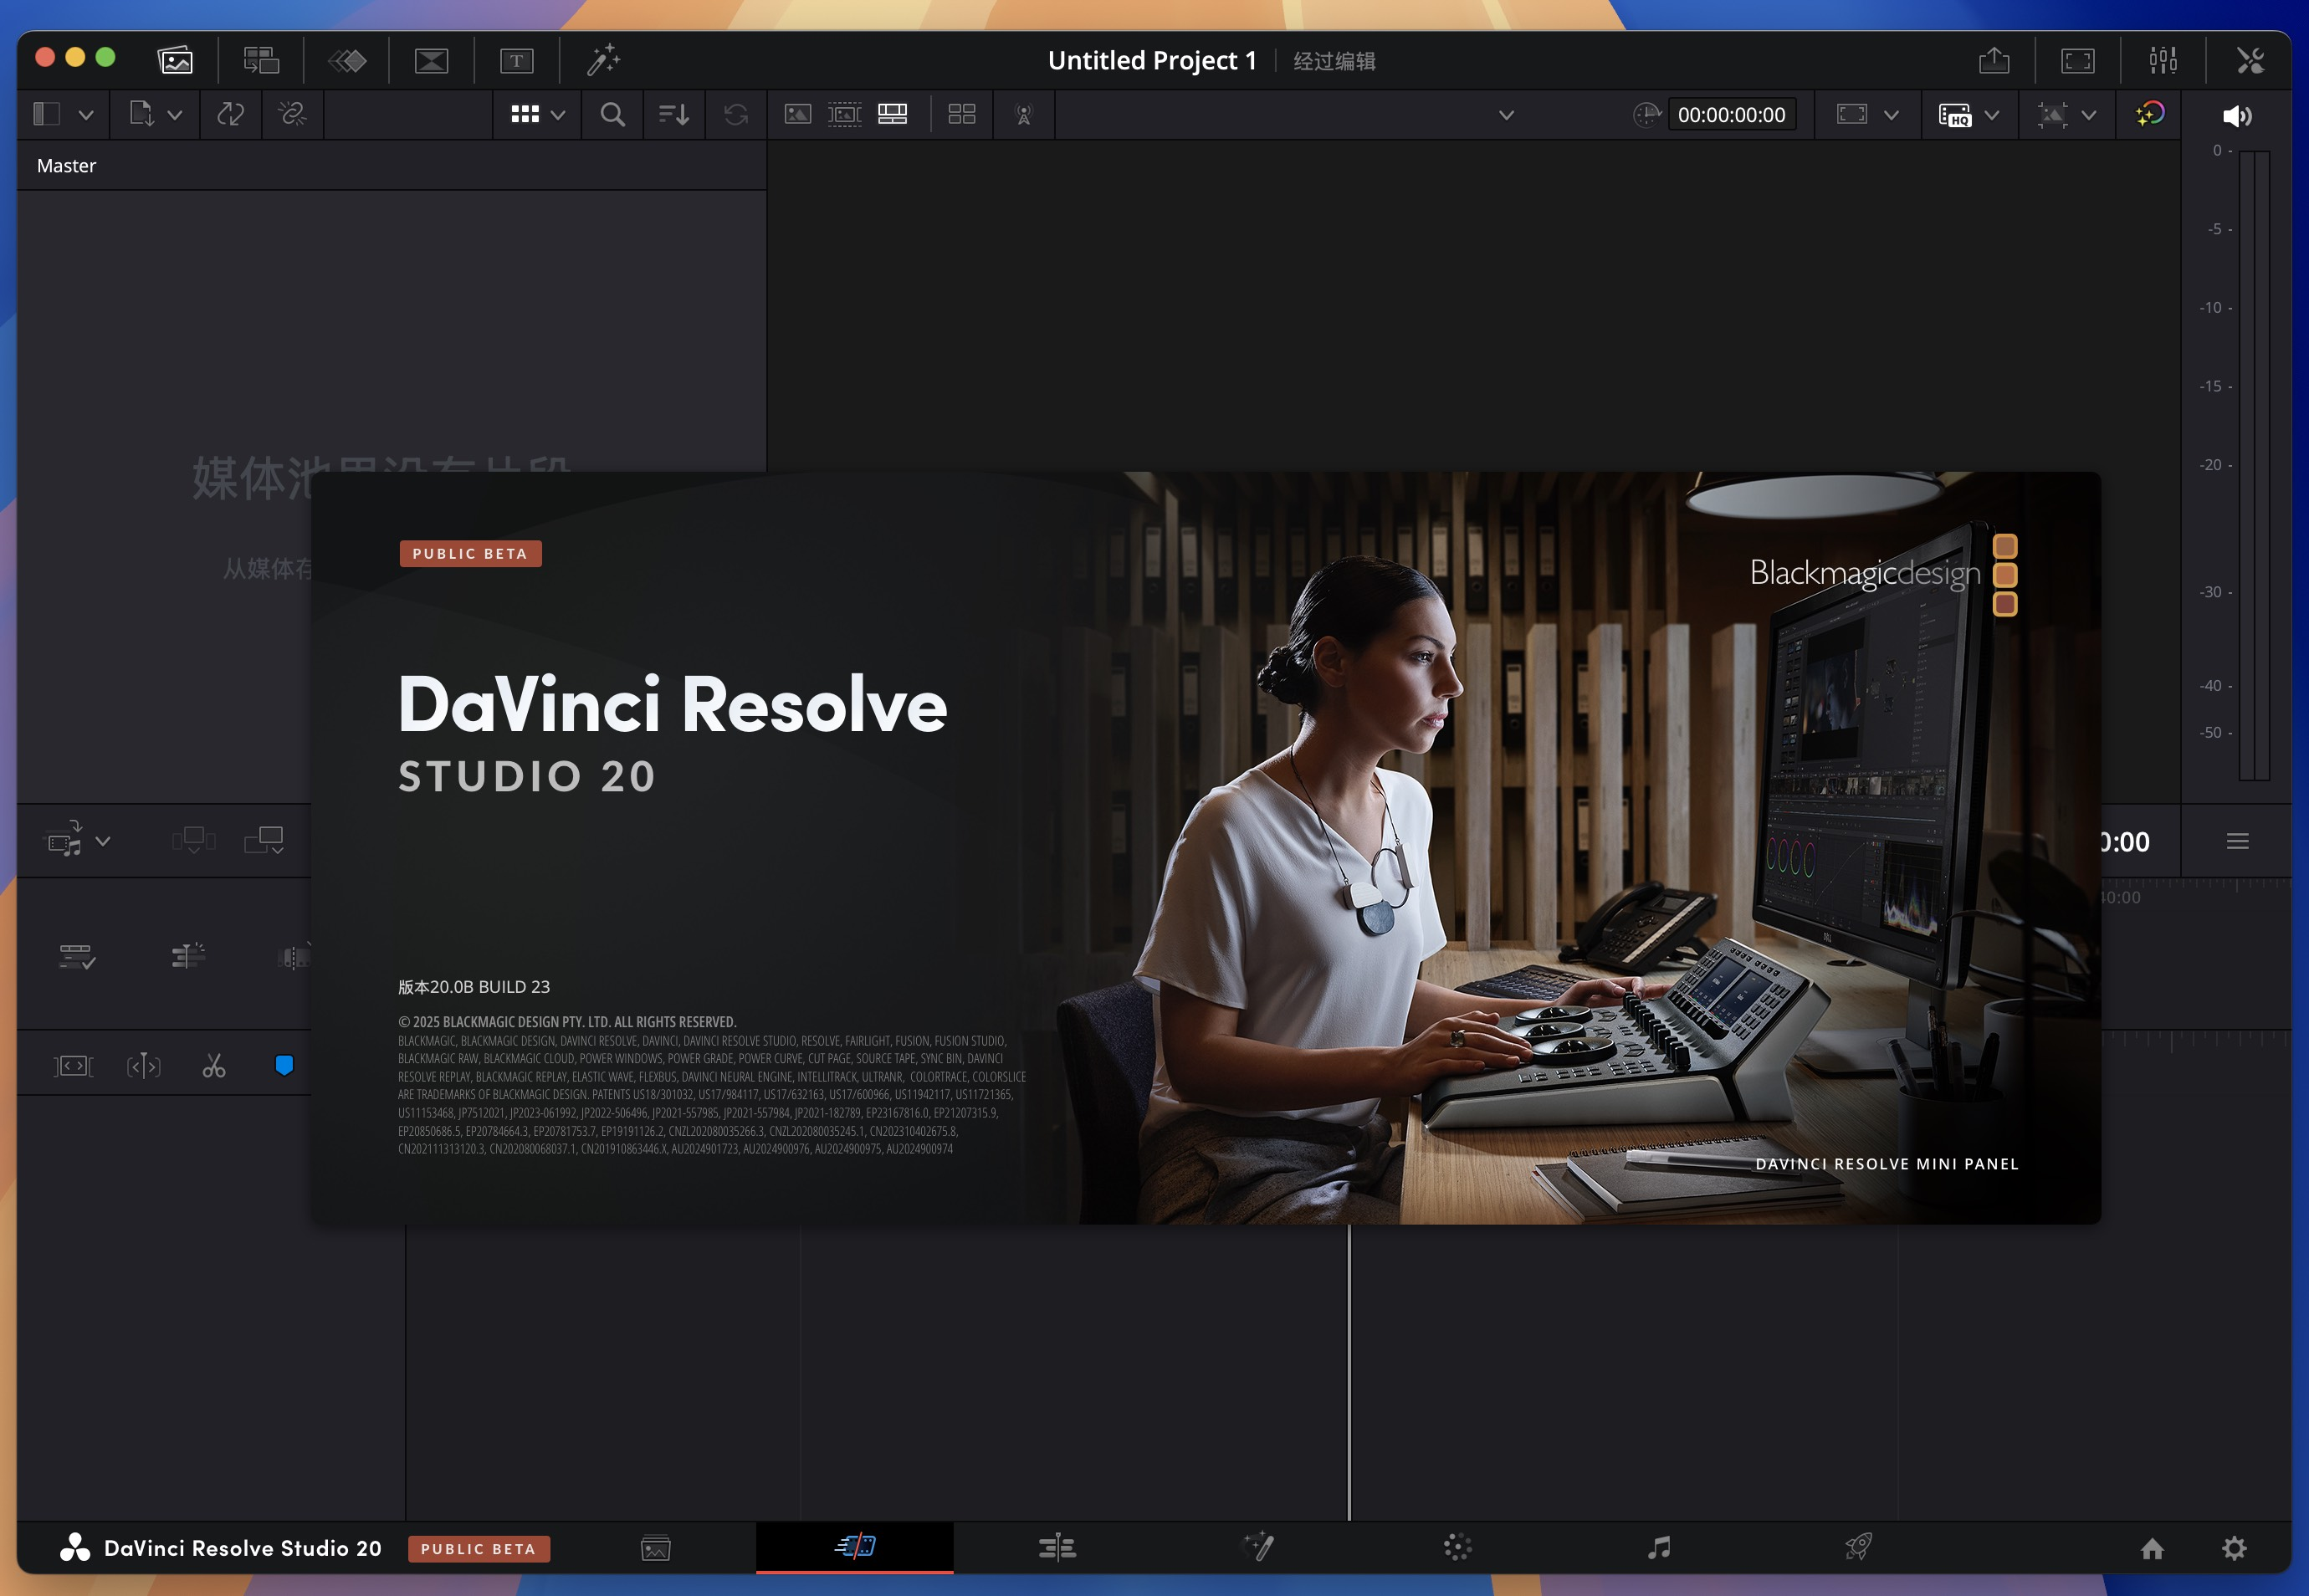Switch to the Color page

(x=1457, y=1548)
